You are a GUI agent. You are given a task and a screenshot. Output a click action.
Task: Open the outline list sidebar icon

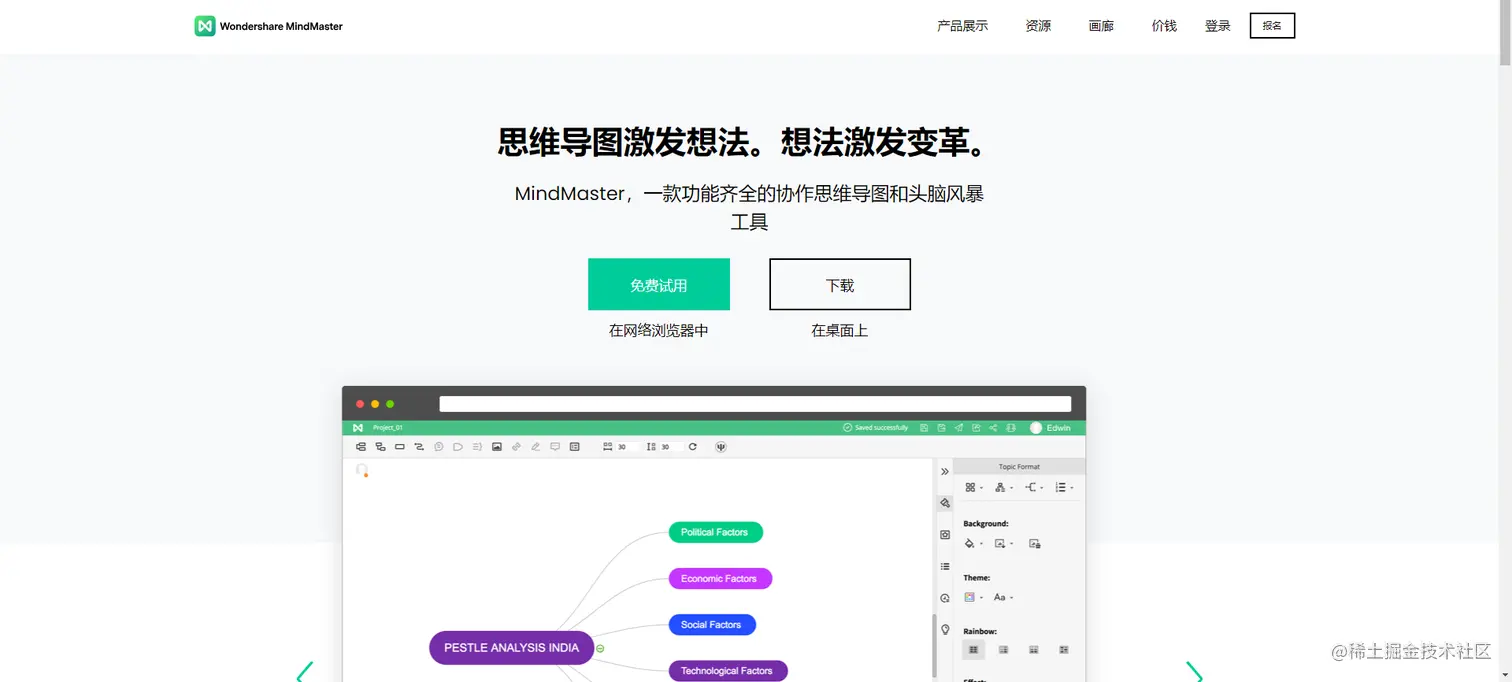(x=945, y=566)
